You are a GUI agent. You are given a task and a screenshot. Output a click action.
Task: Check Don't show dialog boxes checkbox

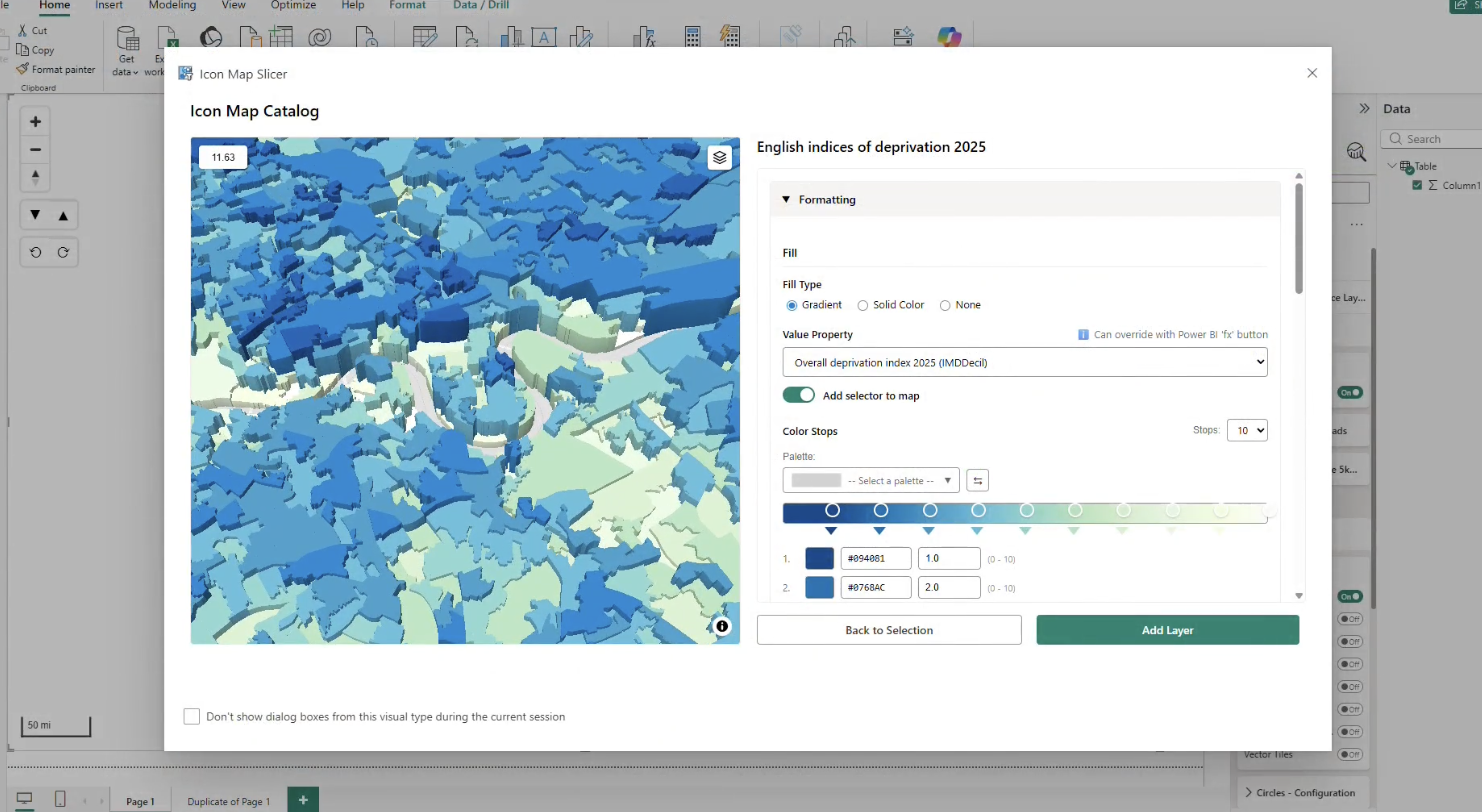[x=192, y=717]
